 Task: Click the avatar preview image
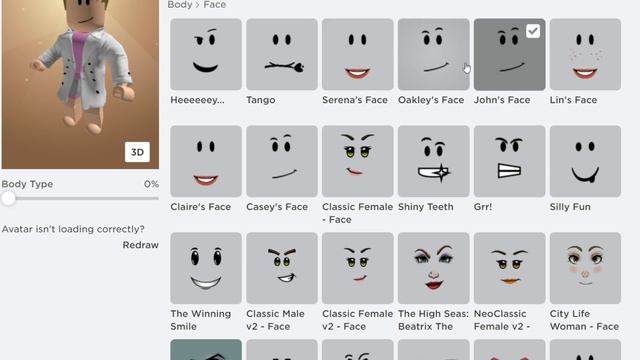80,84
